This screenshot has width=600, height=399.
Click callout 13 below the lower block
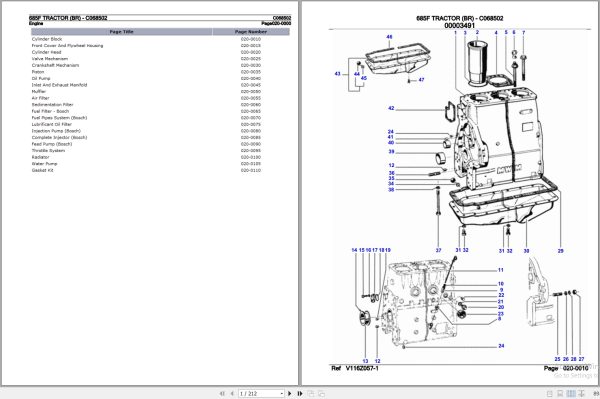coord(365,361)
